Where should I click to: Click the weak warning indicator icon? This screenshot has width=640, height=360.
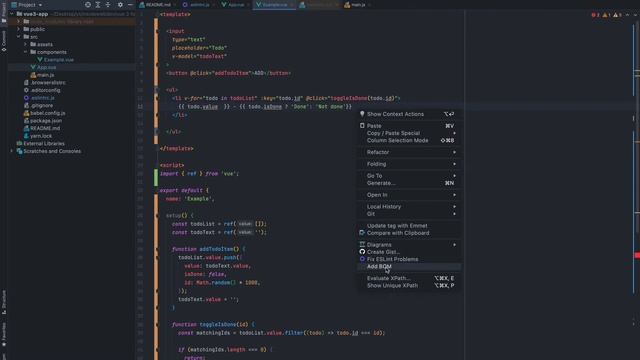(x=617, y=15)
